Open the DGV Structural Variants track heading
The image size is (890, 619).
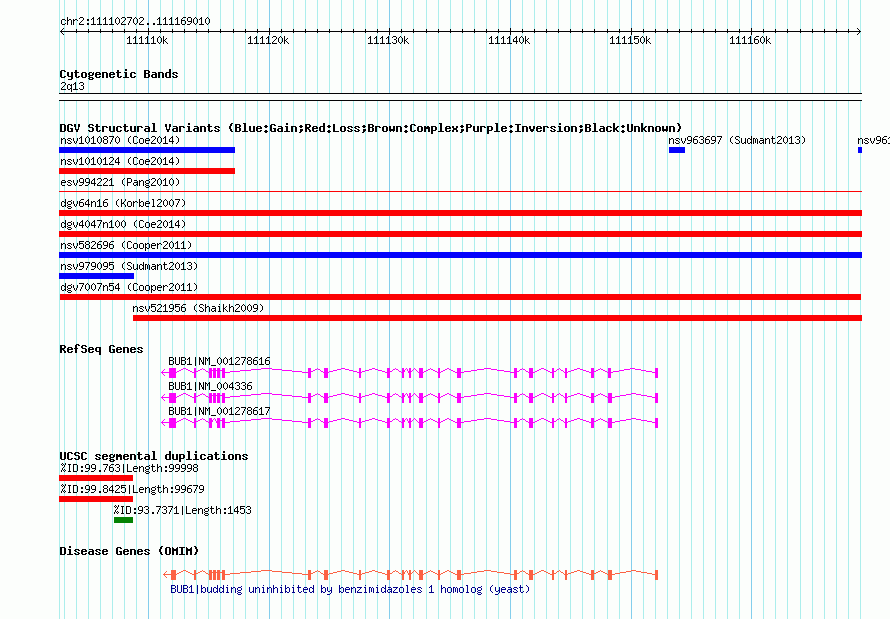[371, 128]
